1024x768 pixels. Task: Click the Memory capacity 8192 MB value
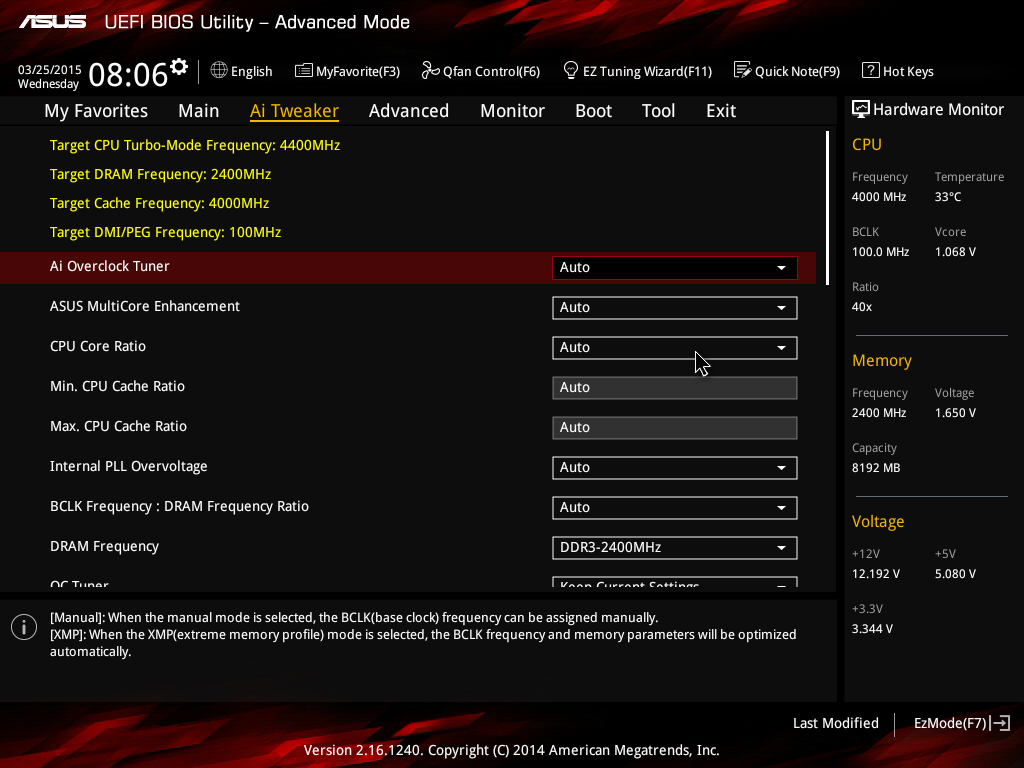click(x=876, y=468)
